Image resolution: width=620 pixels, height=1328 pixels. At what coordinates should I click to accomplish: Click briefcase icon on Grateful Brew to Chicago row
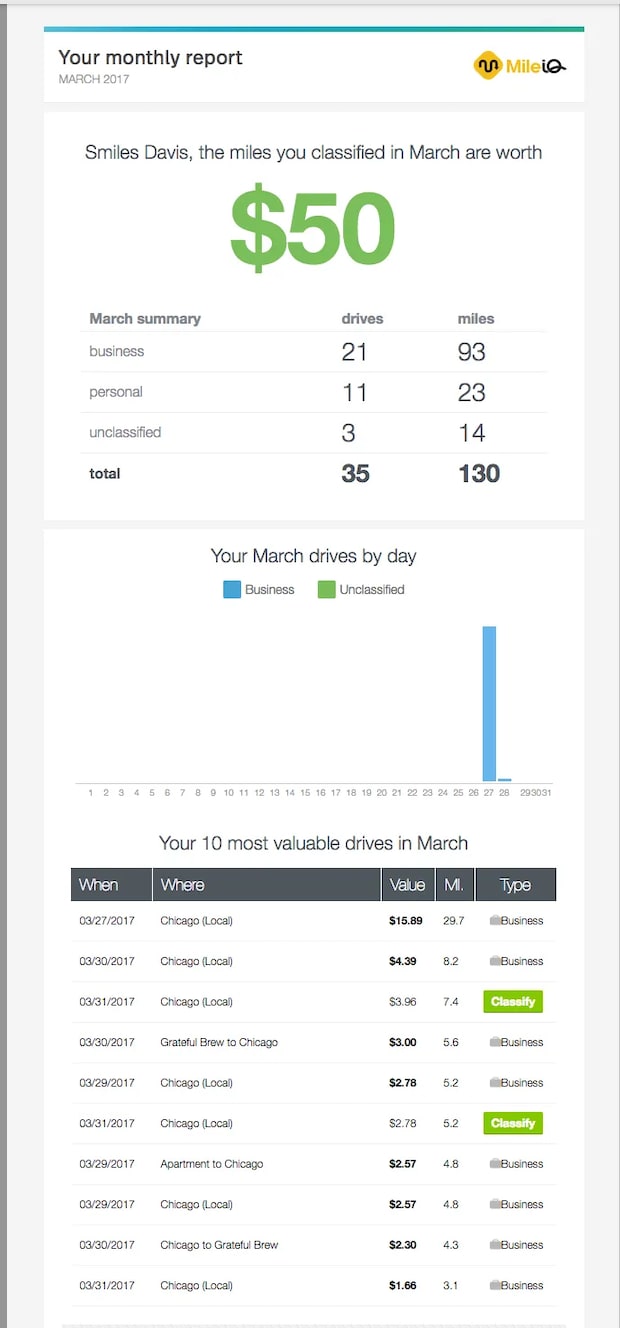[x=494, y=1043]
